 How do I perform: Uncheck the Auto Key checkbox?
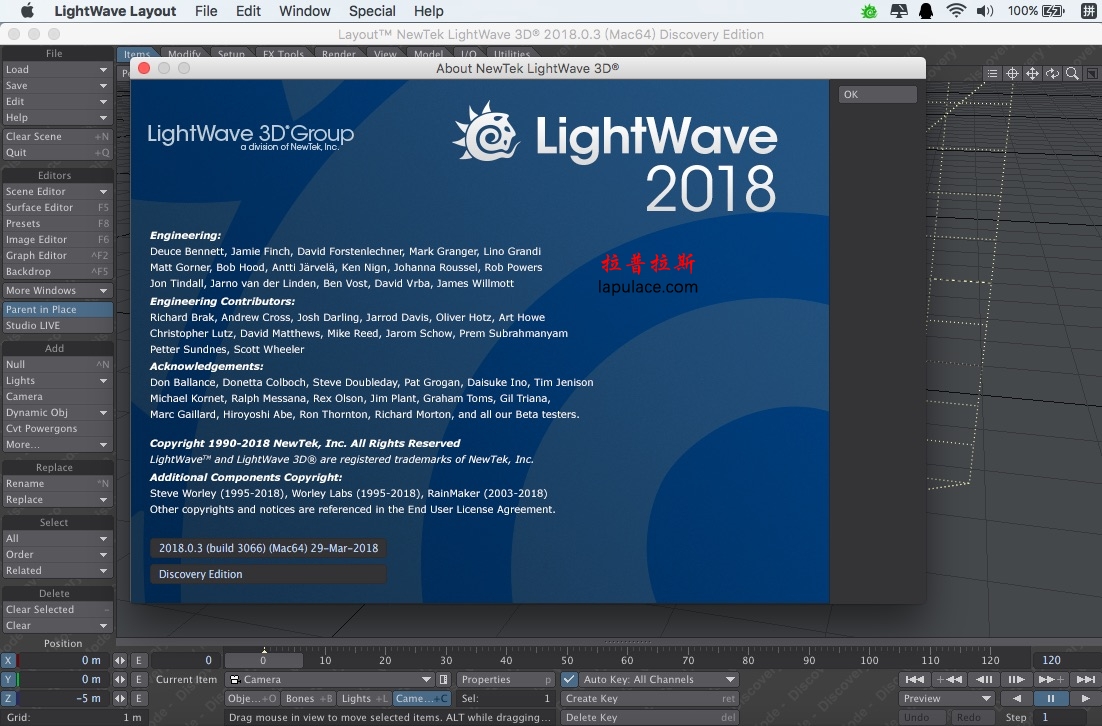click(x=569, y=680)
